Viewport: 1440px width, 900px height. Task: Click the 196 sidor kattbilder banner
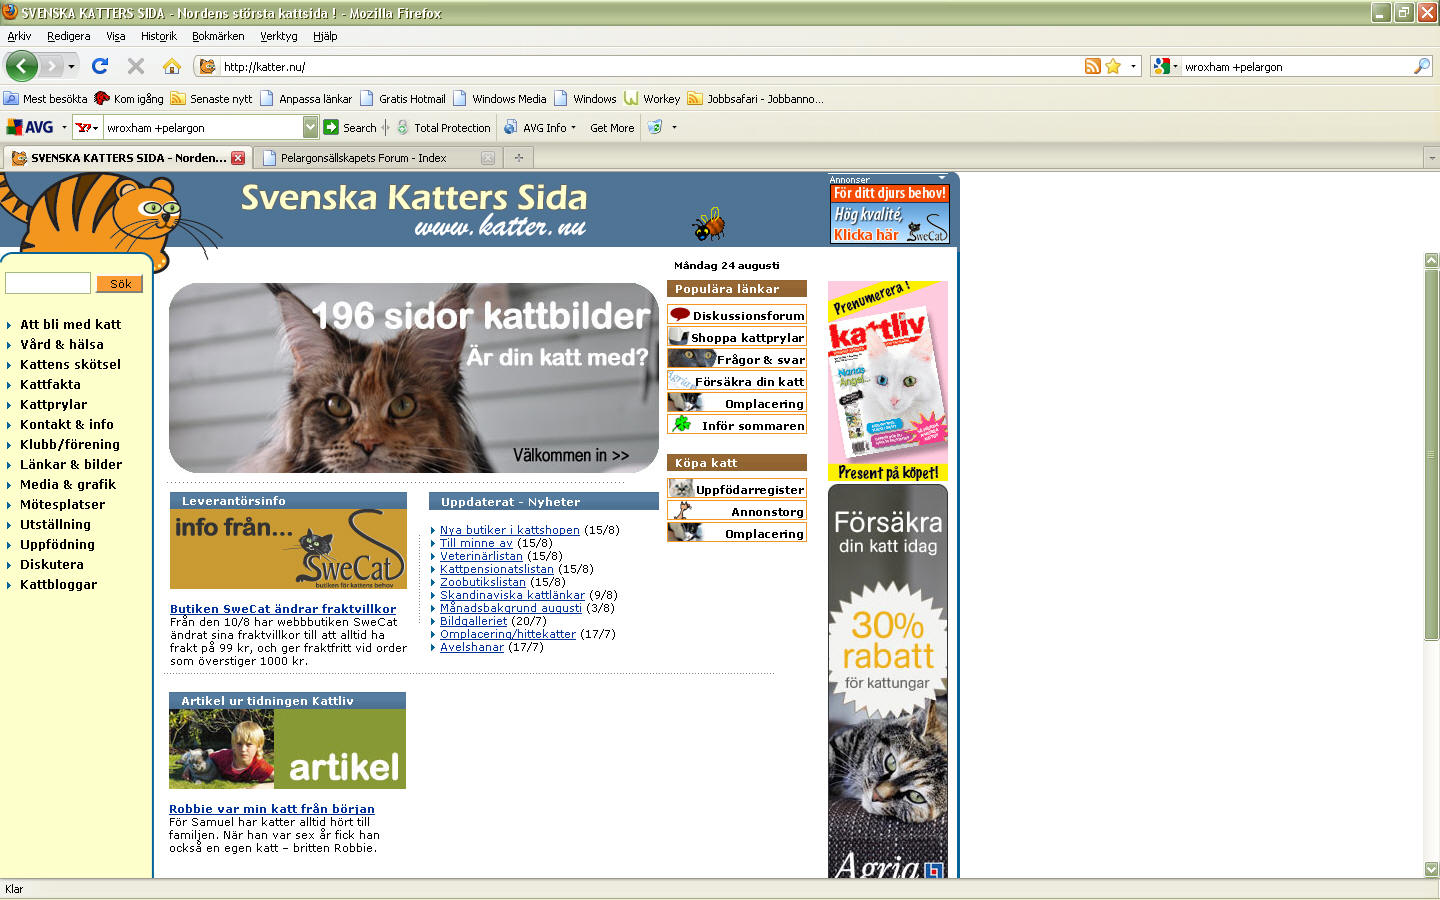pos(414,378)
